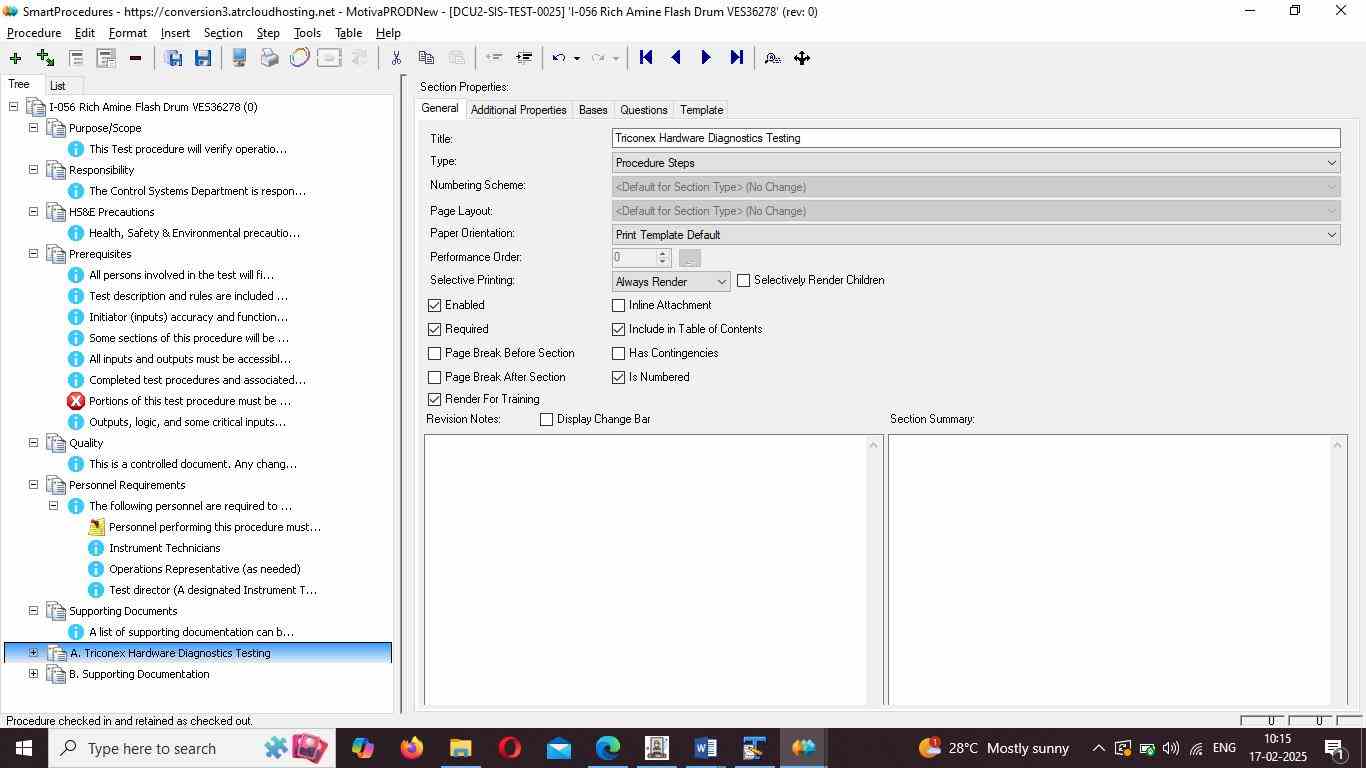The width and height of the screenshot is (1366, 768).
Task: Open the Section menu
Action: point(222,33)
